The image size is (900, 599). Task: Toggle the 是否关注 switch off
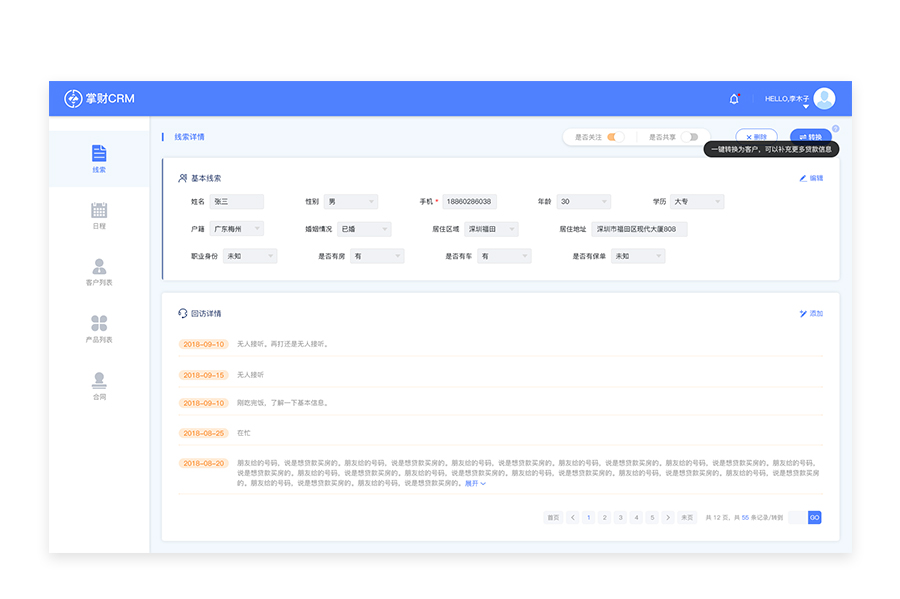point(615,137)
